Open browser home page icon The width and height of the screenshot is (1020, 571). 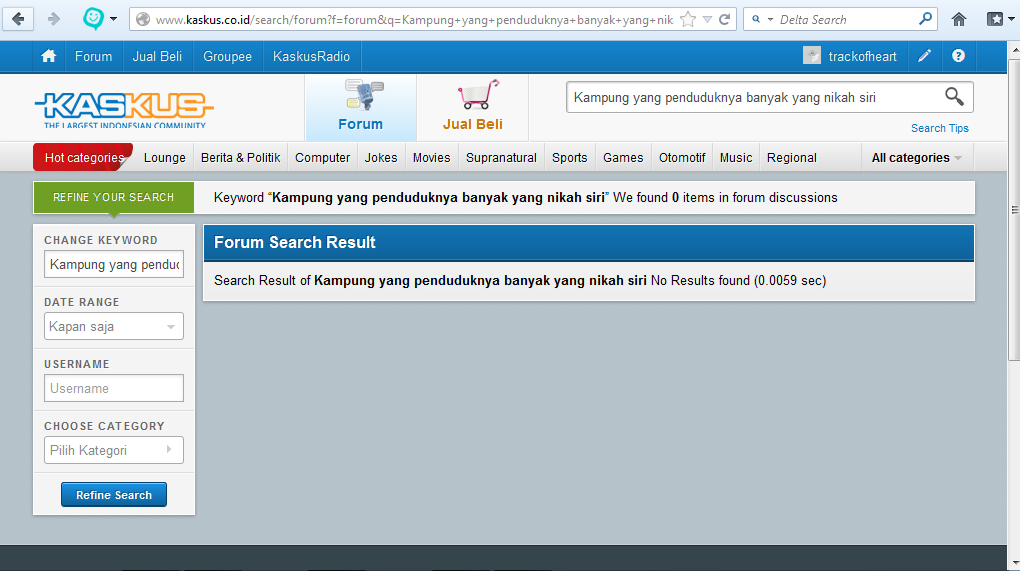(x=958, y=20)
